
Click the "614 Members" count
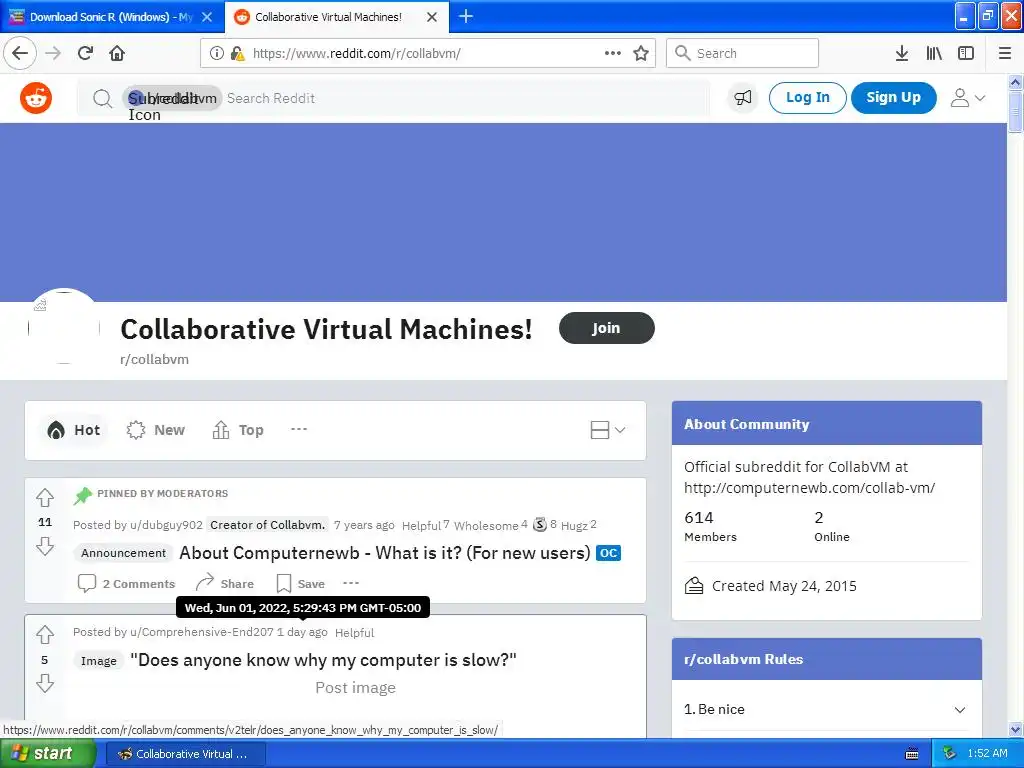(x=710, y=526)
